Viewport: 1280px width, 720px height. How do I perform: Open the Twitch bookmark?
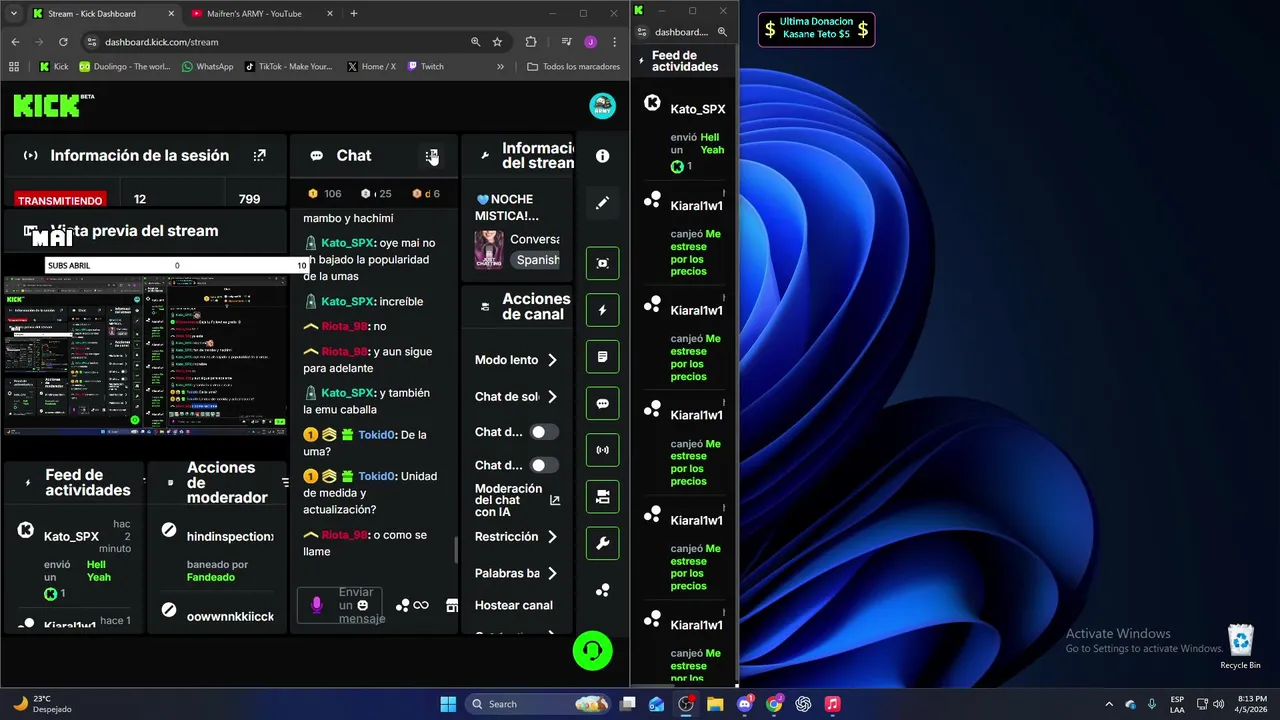(x=425, y=67)
